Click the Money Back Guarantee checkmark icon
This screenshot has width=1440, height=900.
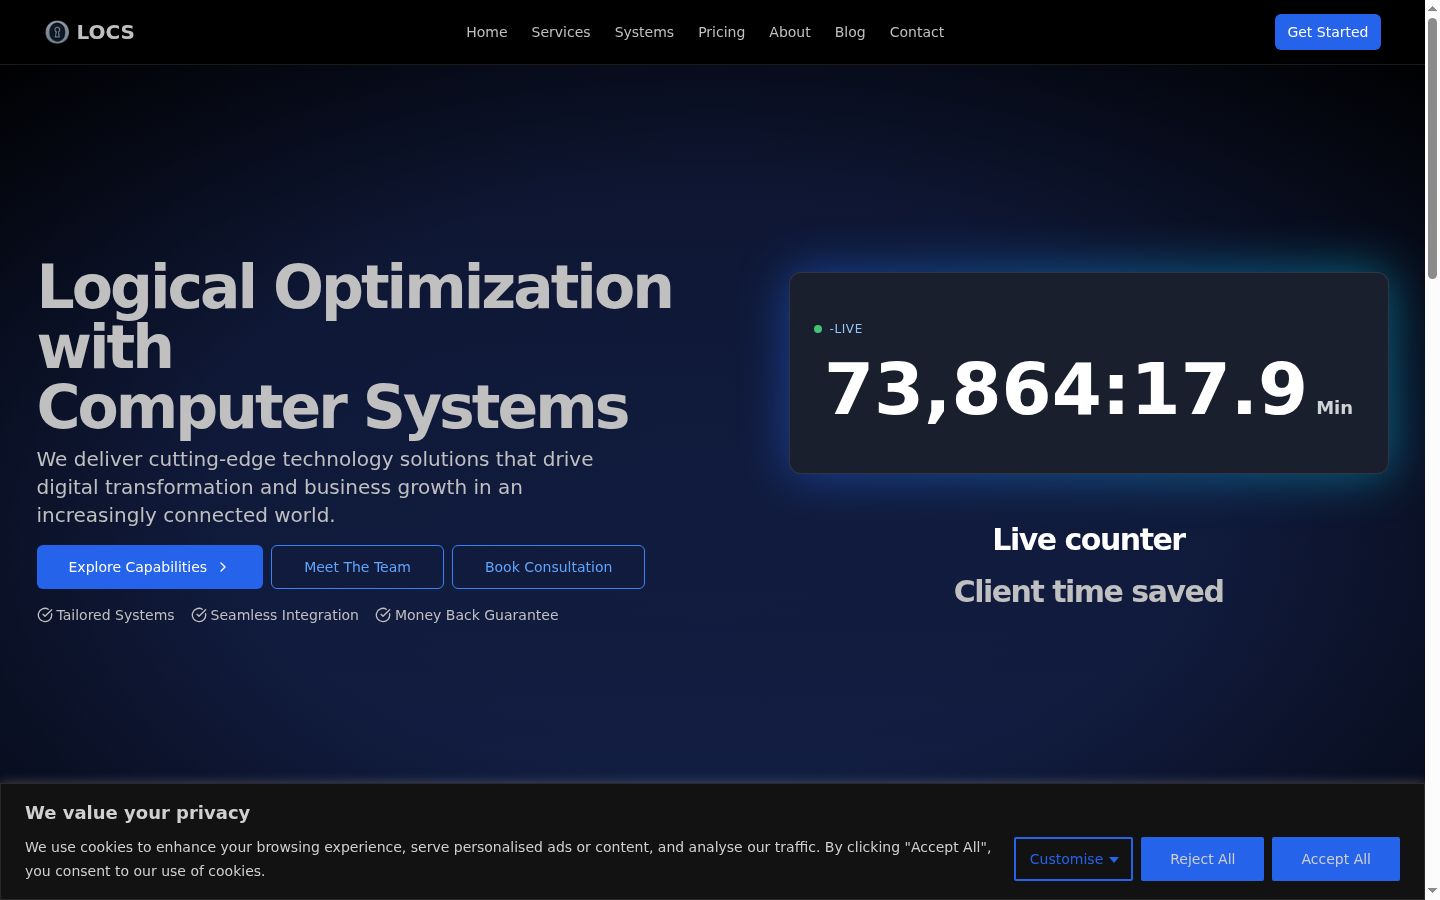(383, 615)
